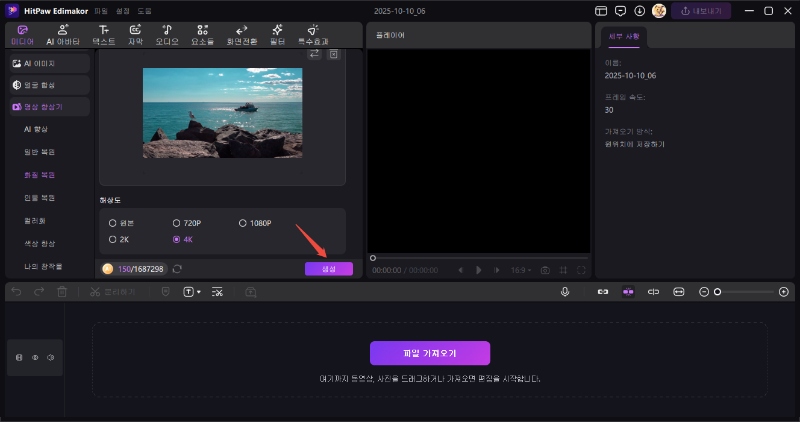This screenshot has width=800, height=422.
Task: Enter fullscreen preview mode
Action: click(581, 270)
